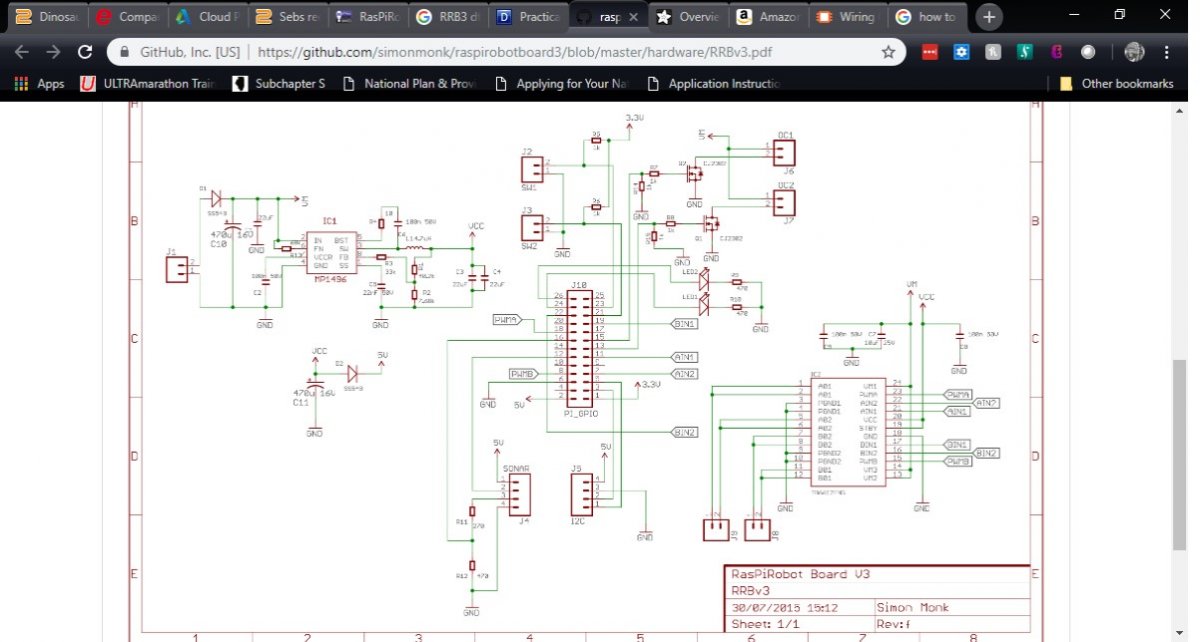Click the 'IC1' component label
1200x642 pixels.
pyautogui.click(x=330, y=220)
